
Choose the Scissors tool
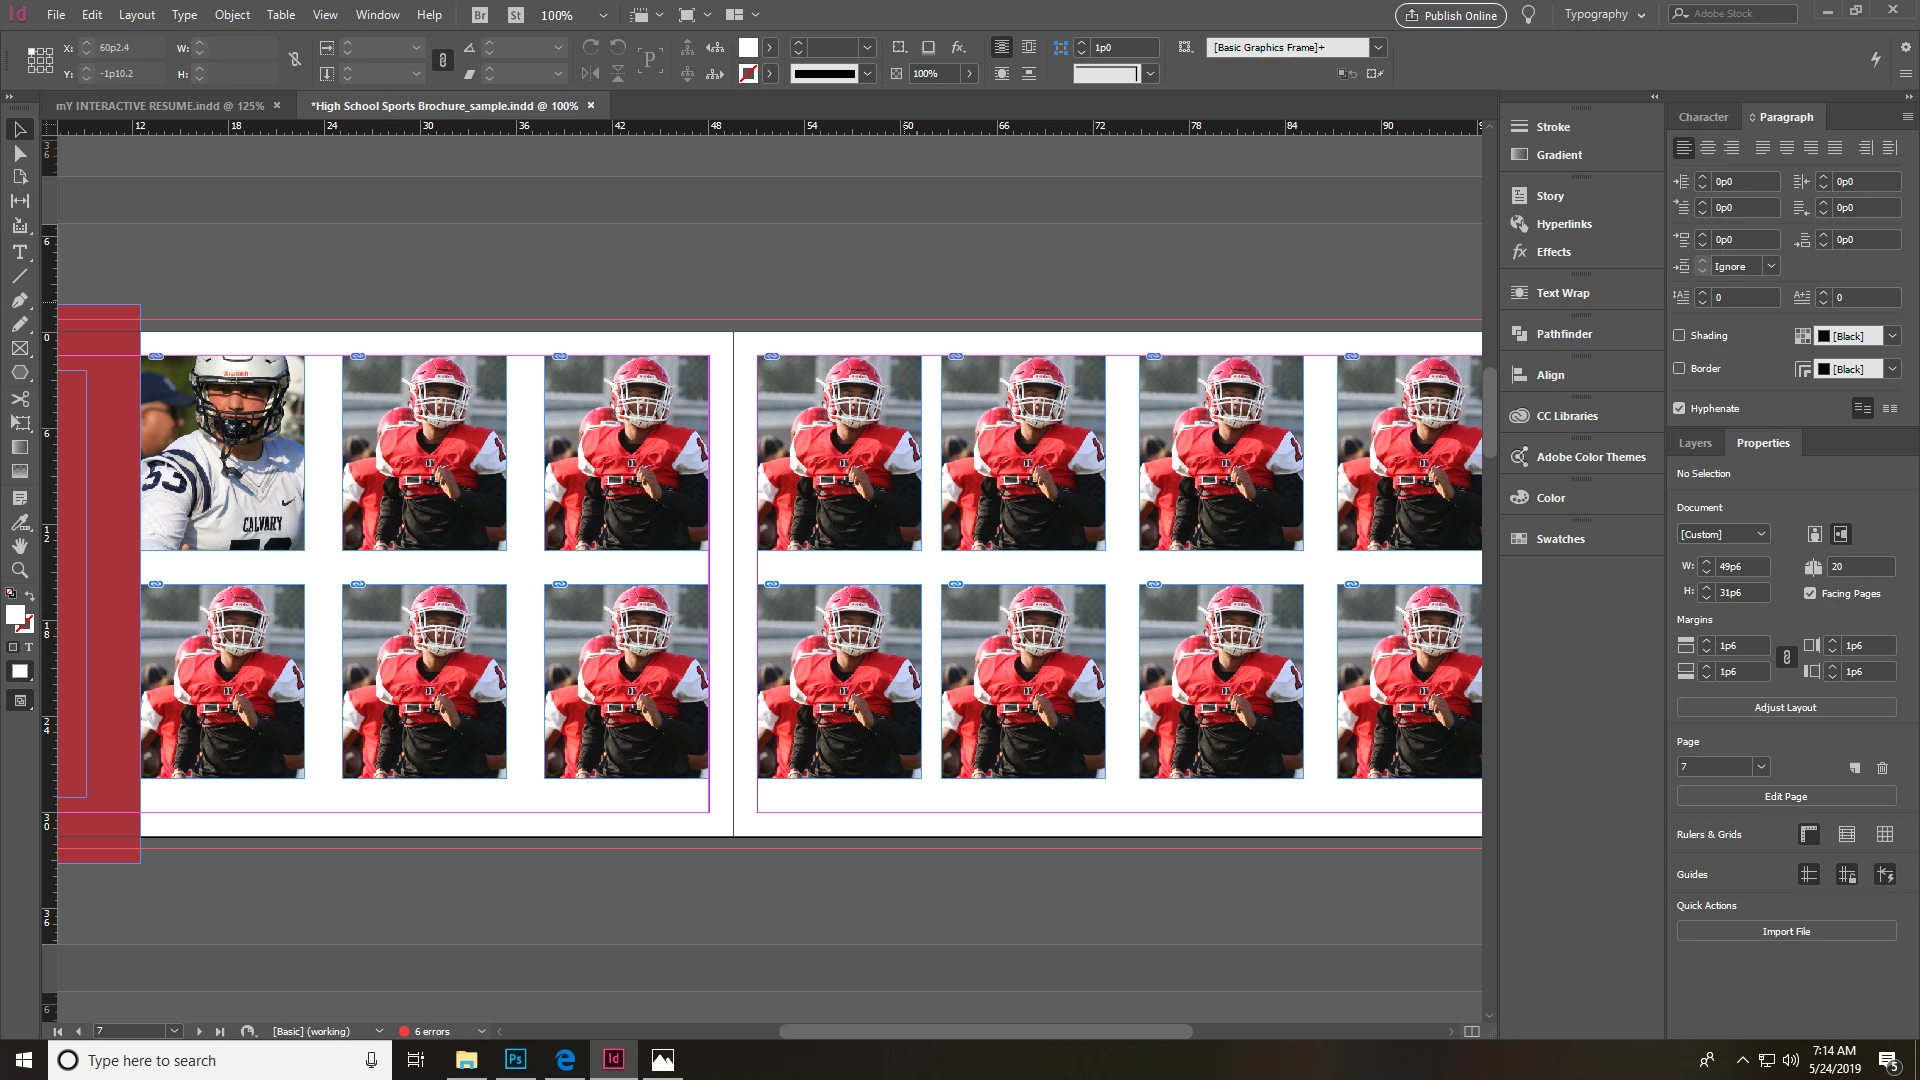pyautogui.click(x=19, y=398)
